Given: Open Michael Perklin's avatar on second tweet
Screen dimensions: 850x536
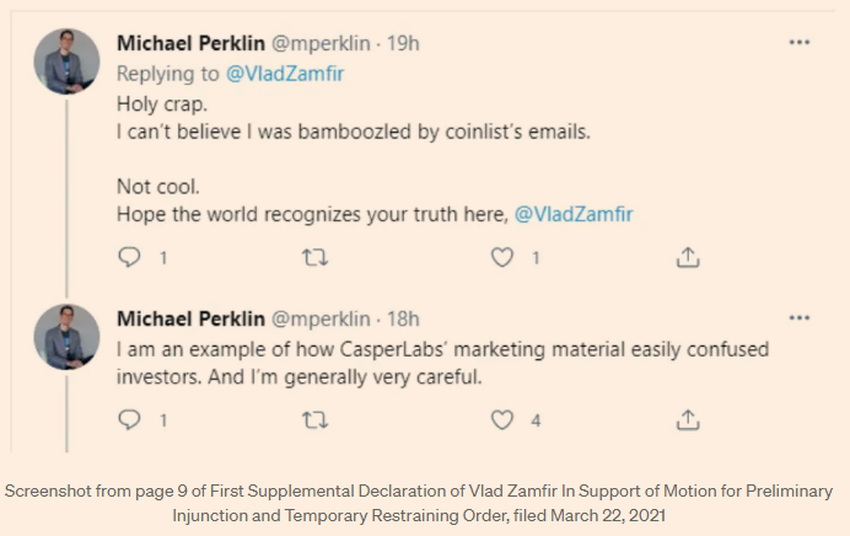Looking at the screenshot, I should 66,337.
